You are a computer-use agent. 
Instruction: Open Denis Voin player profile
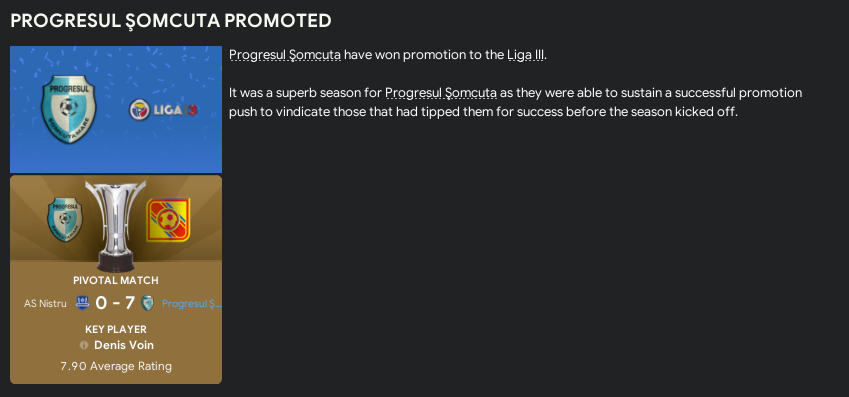(124, 345)
